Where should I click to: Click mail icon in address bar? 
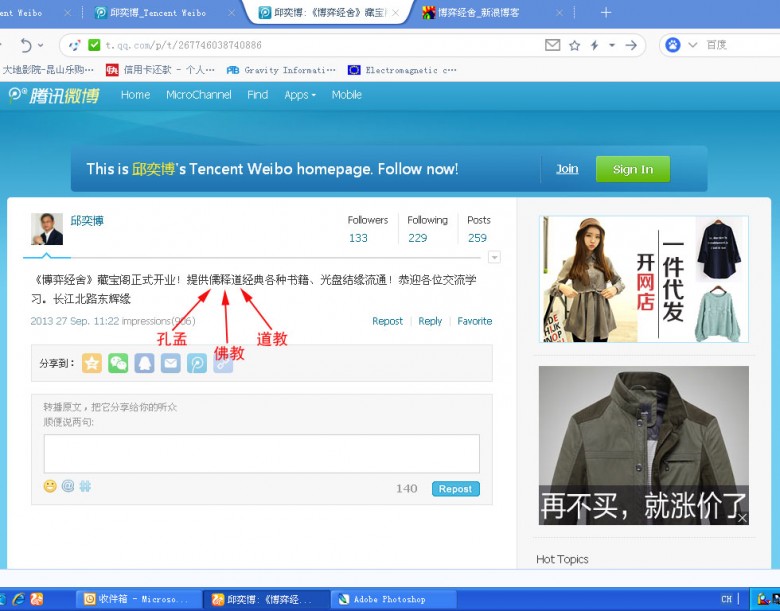(x=552, y=45)
